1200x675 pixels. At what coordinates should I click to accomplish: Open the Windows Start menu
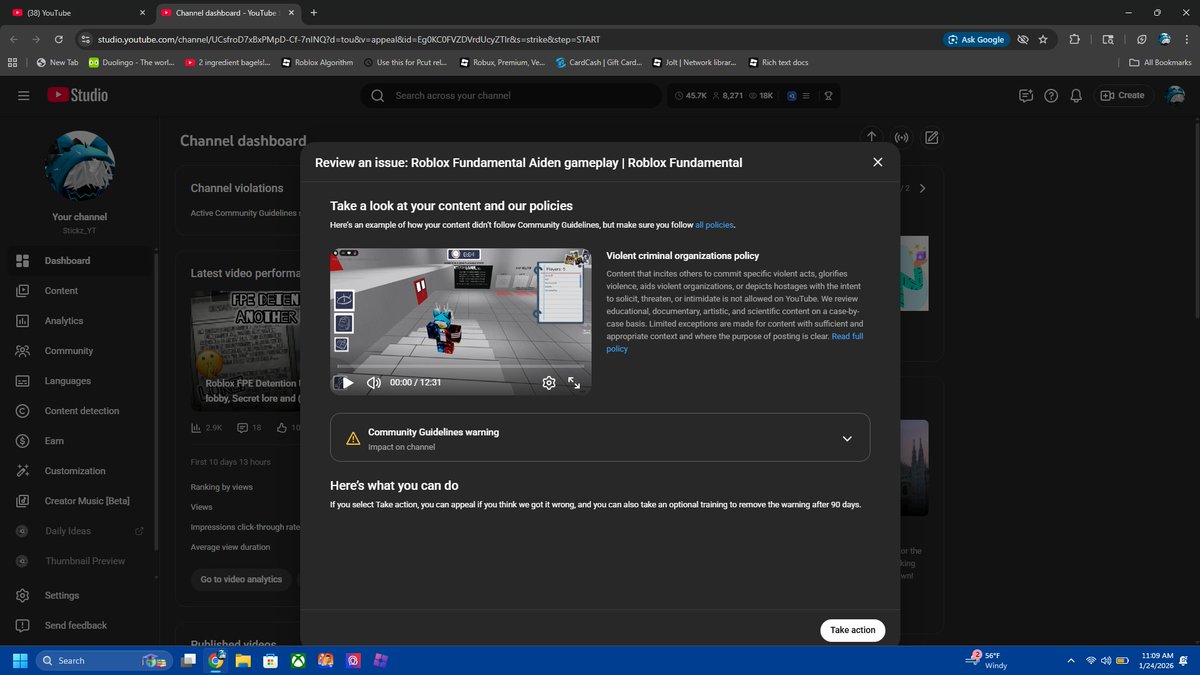(18, 660)
